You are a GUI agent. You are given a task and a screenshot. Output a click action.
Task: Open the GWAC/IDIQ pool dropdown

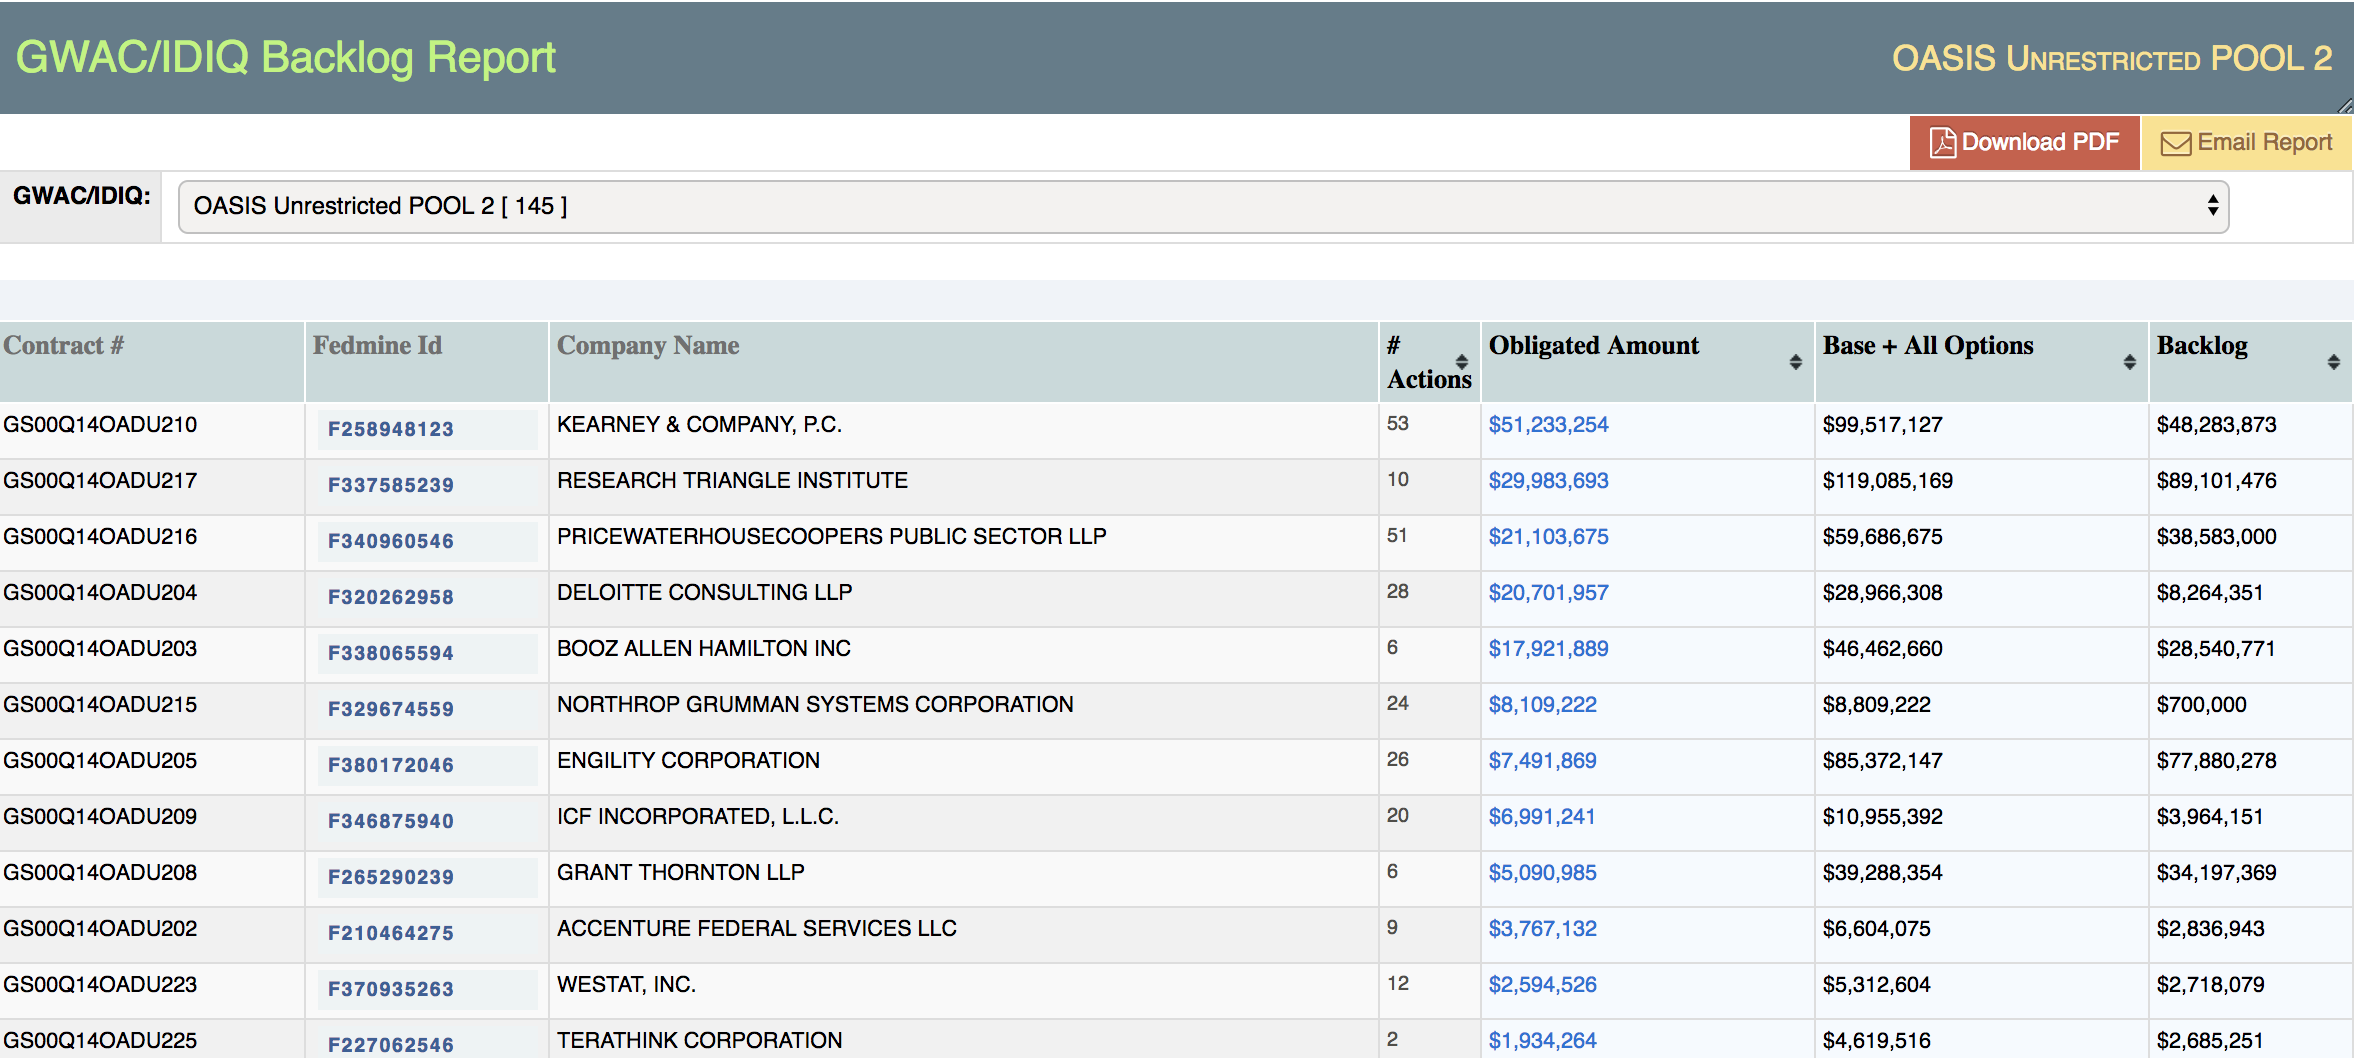click(1203, 206)
